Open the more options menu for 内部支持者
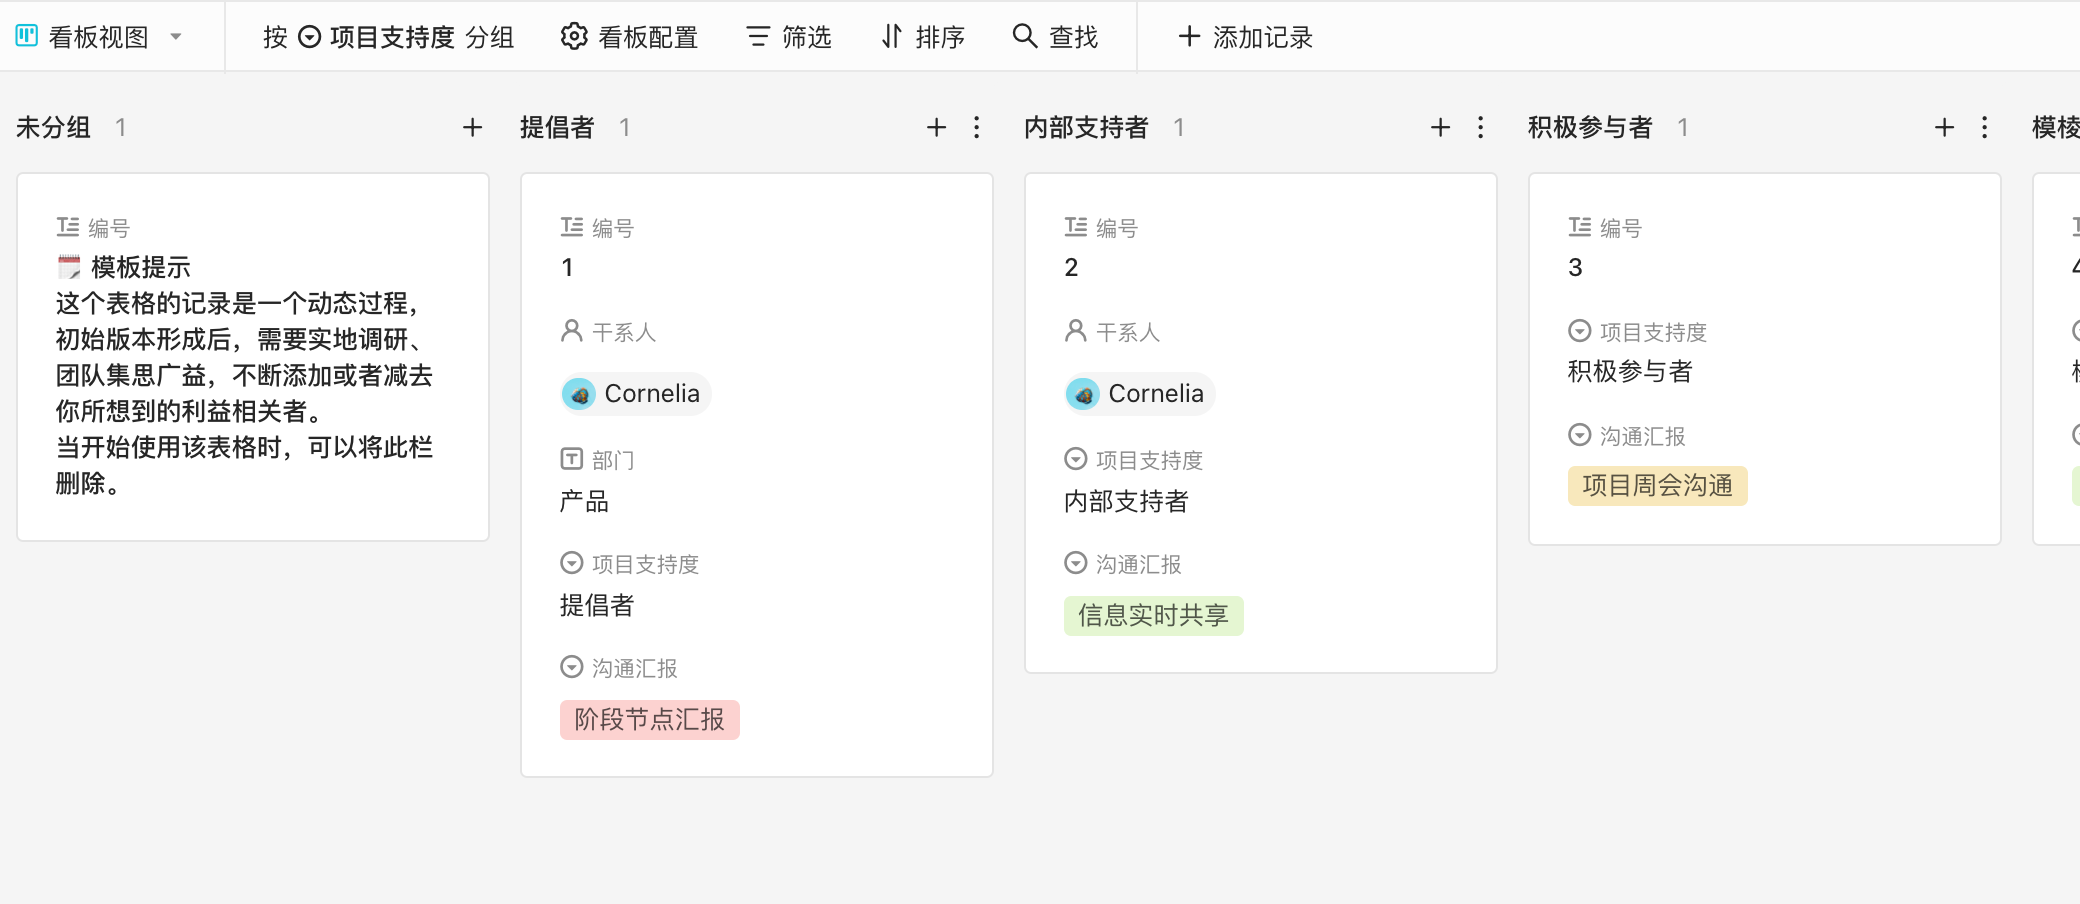 [x=1481, y=128]
